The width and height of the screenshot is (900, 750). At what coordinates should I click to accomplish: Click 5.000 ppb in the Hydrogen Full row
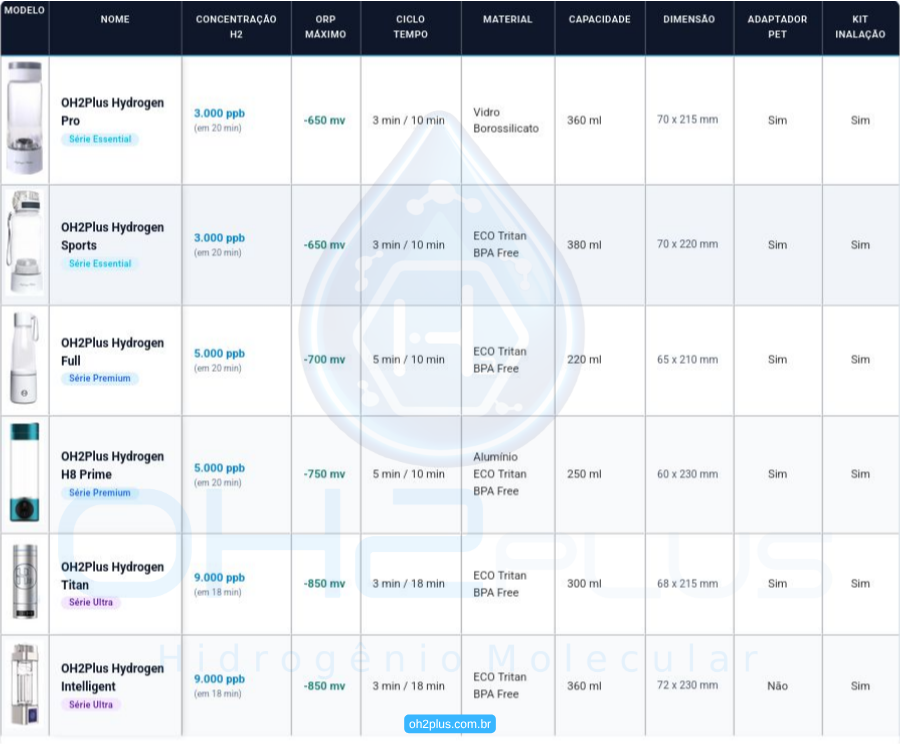(219, 353)
